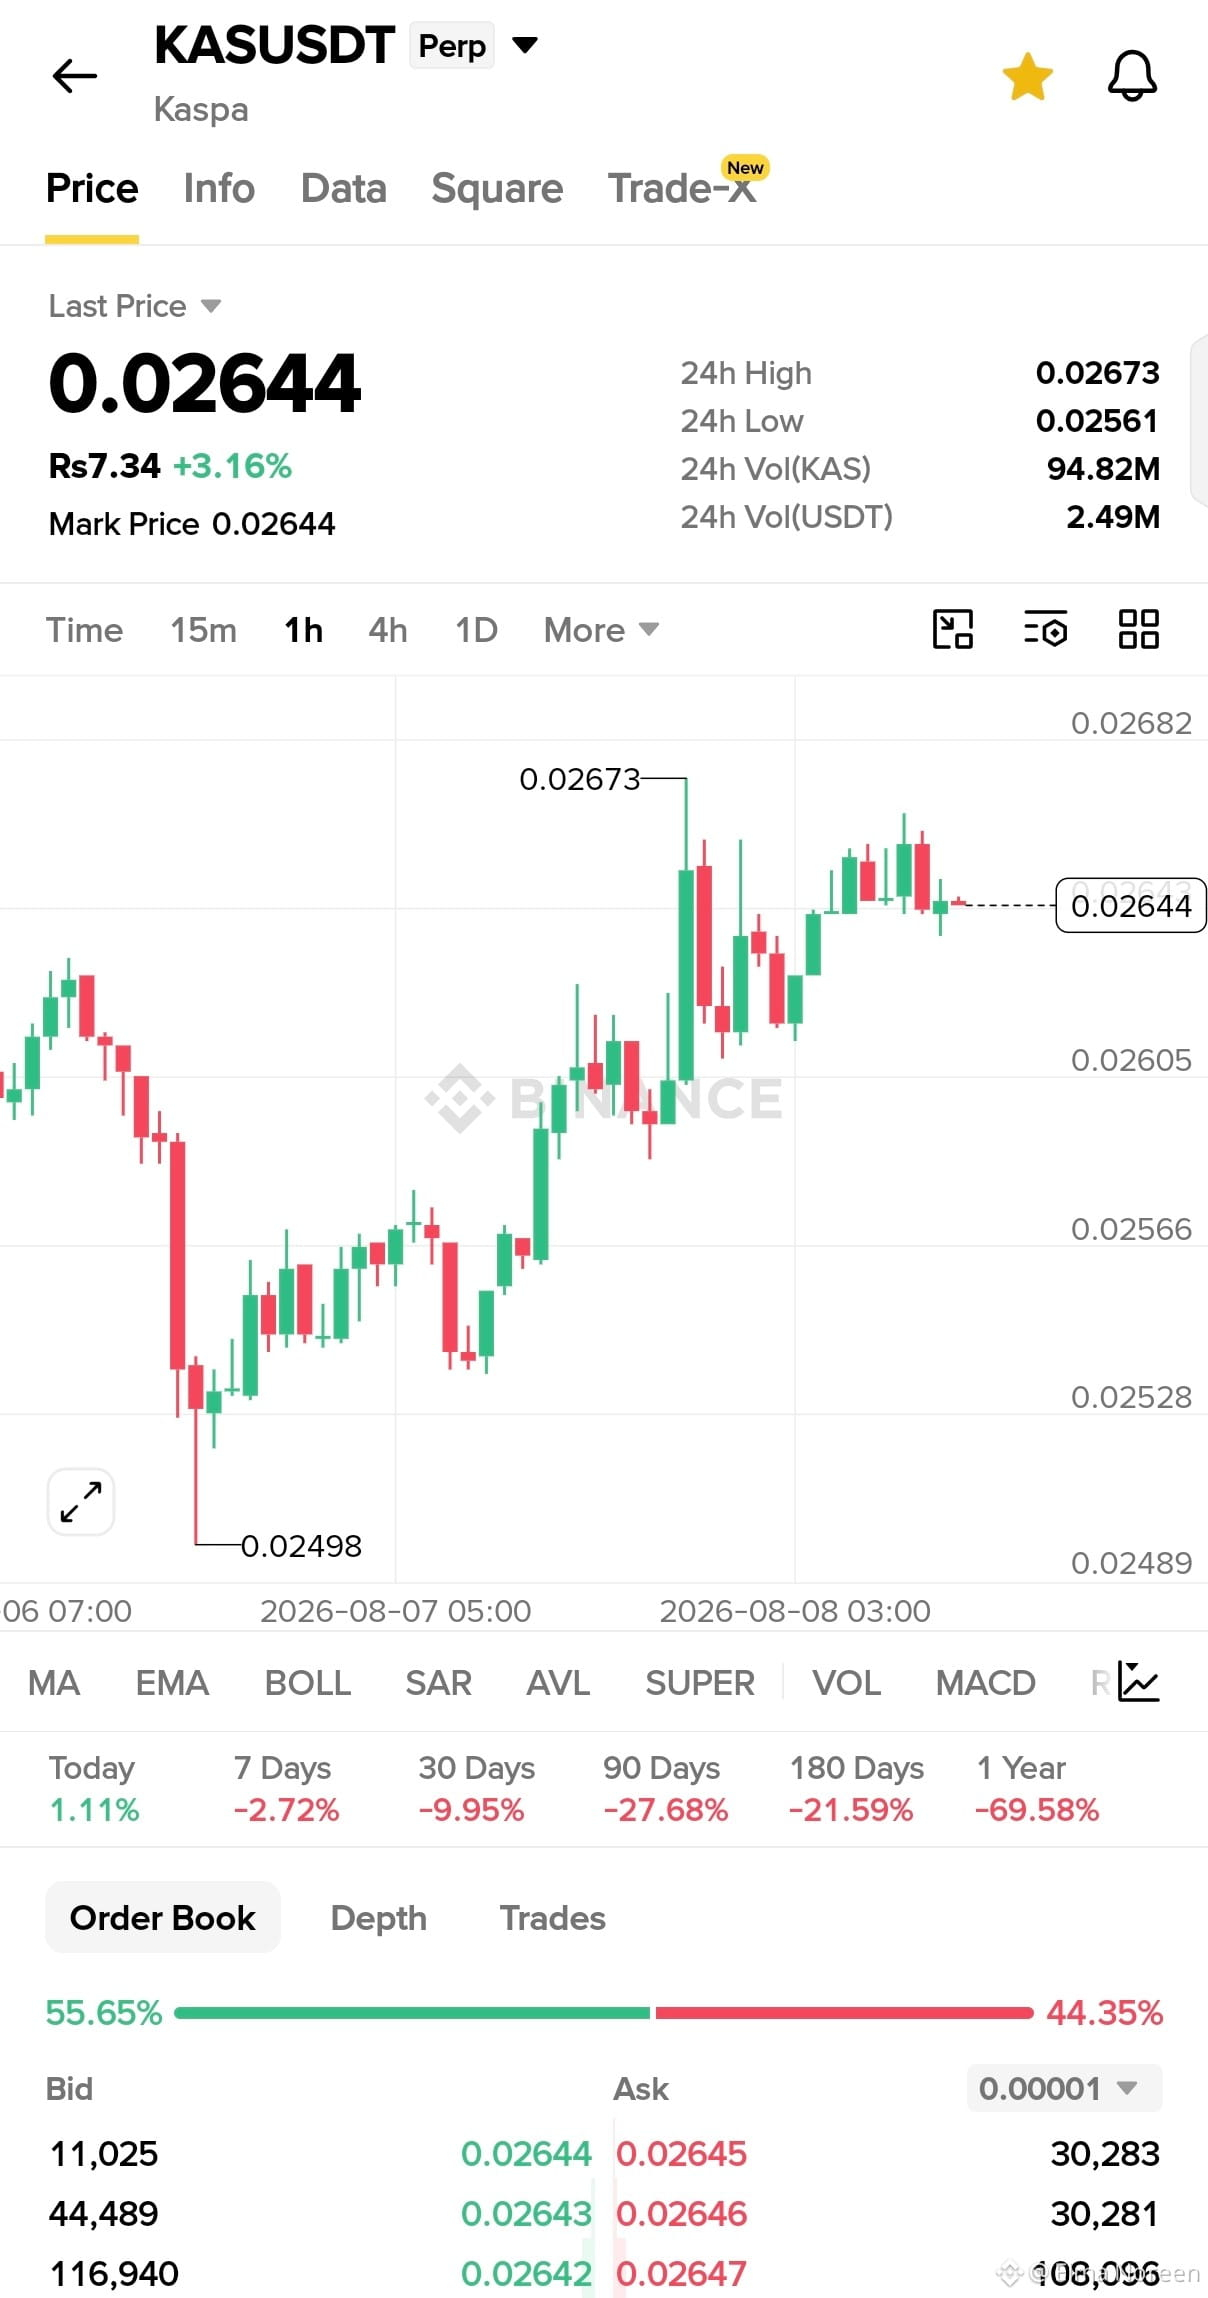Show the Depth view
The image size is (1208, 2298).
click(x=378, y=1917)
